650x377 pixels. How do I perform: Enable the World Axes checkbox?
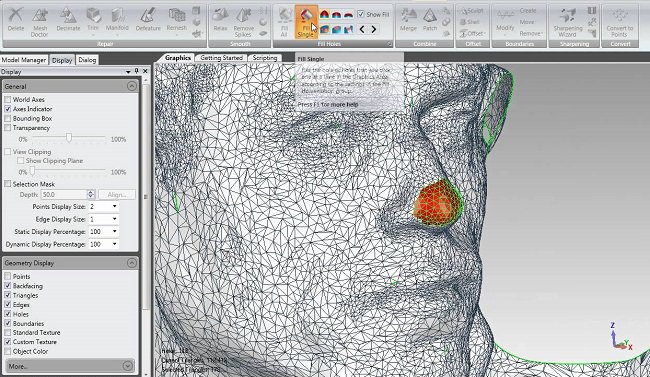(x=7, y=100)
